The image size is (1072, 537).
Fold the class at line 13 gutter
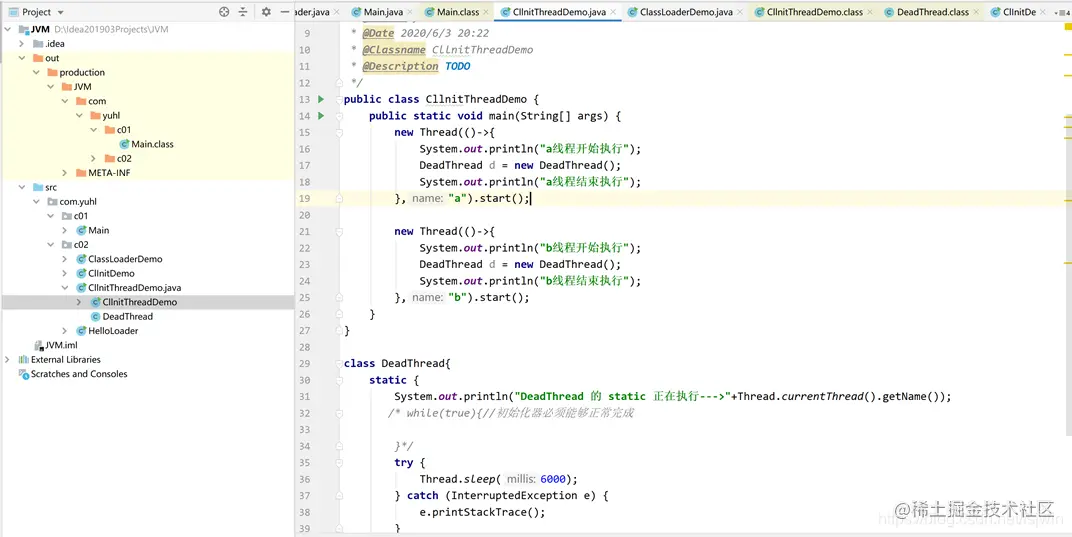tap(338, 99)
